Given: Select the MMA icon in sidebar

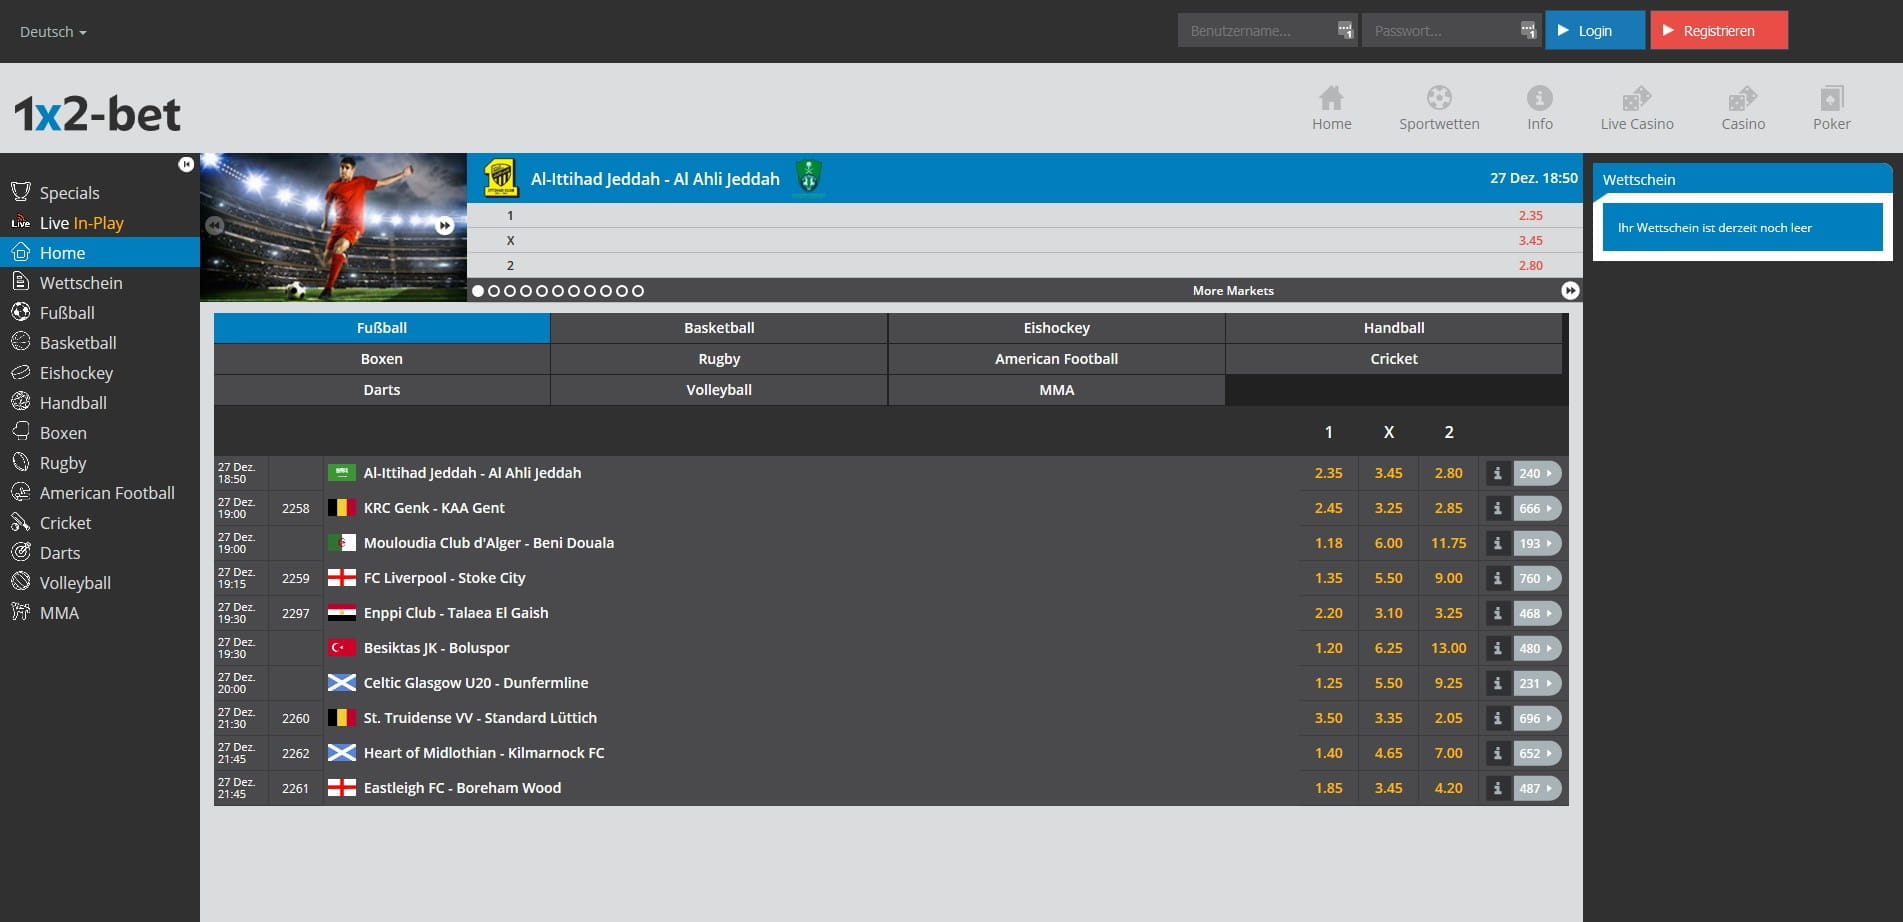Looking at the screenshot, I should (x=21, y=612).
